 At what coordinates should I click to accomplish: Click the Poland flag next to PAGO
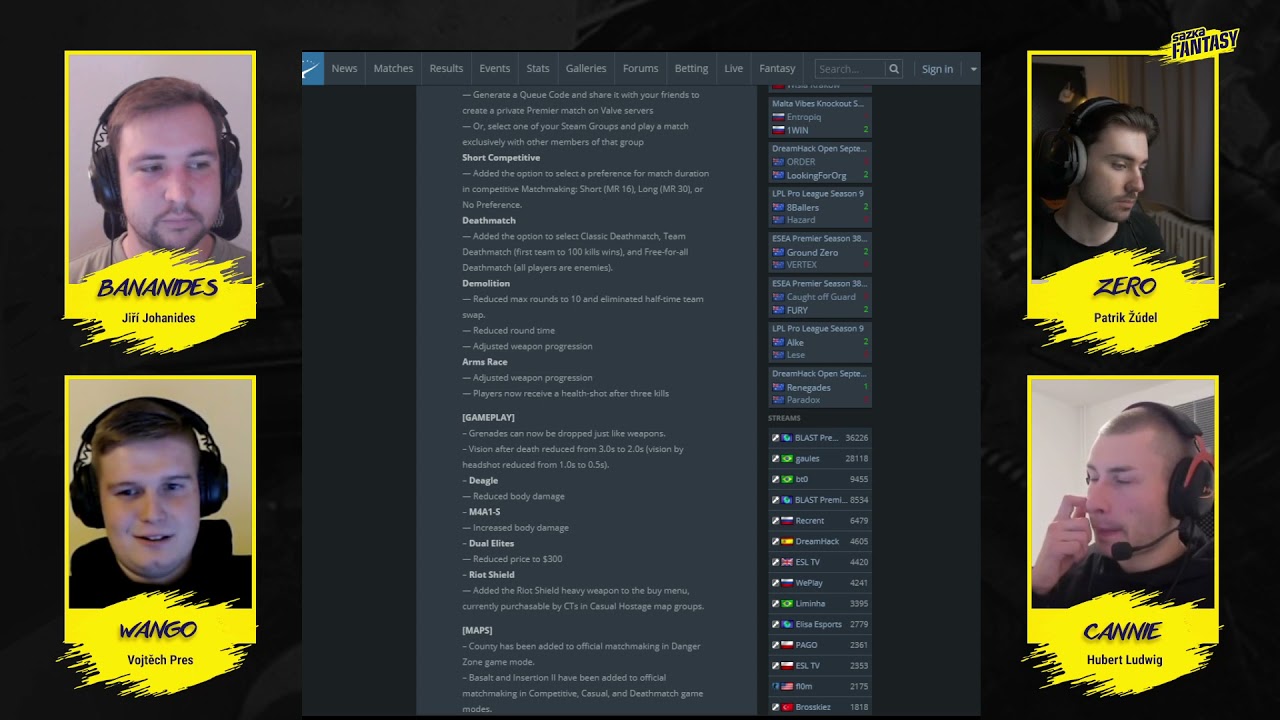(787, 645)
